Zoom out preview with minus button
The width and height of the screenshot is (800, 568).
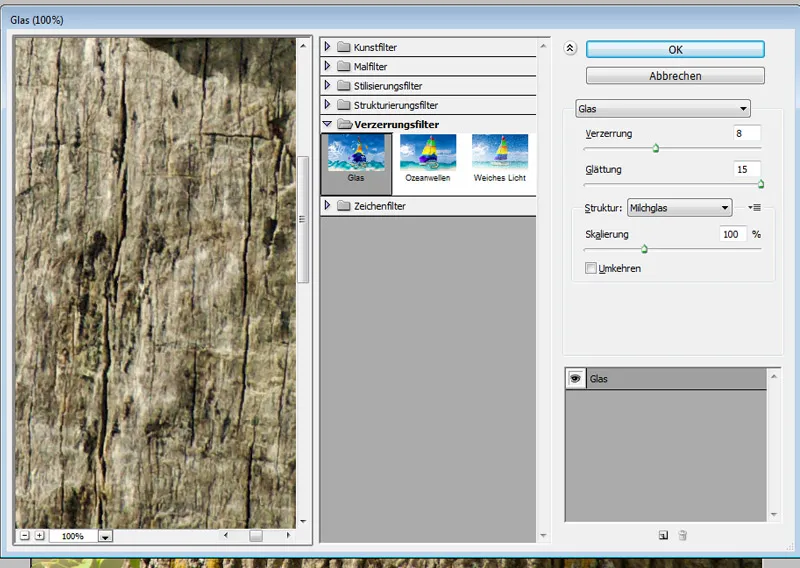pyautogui.click(x=24, y=535)
